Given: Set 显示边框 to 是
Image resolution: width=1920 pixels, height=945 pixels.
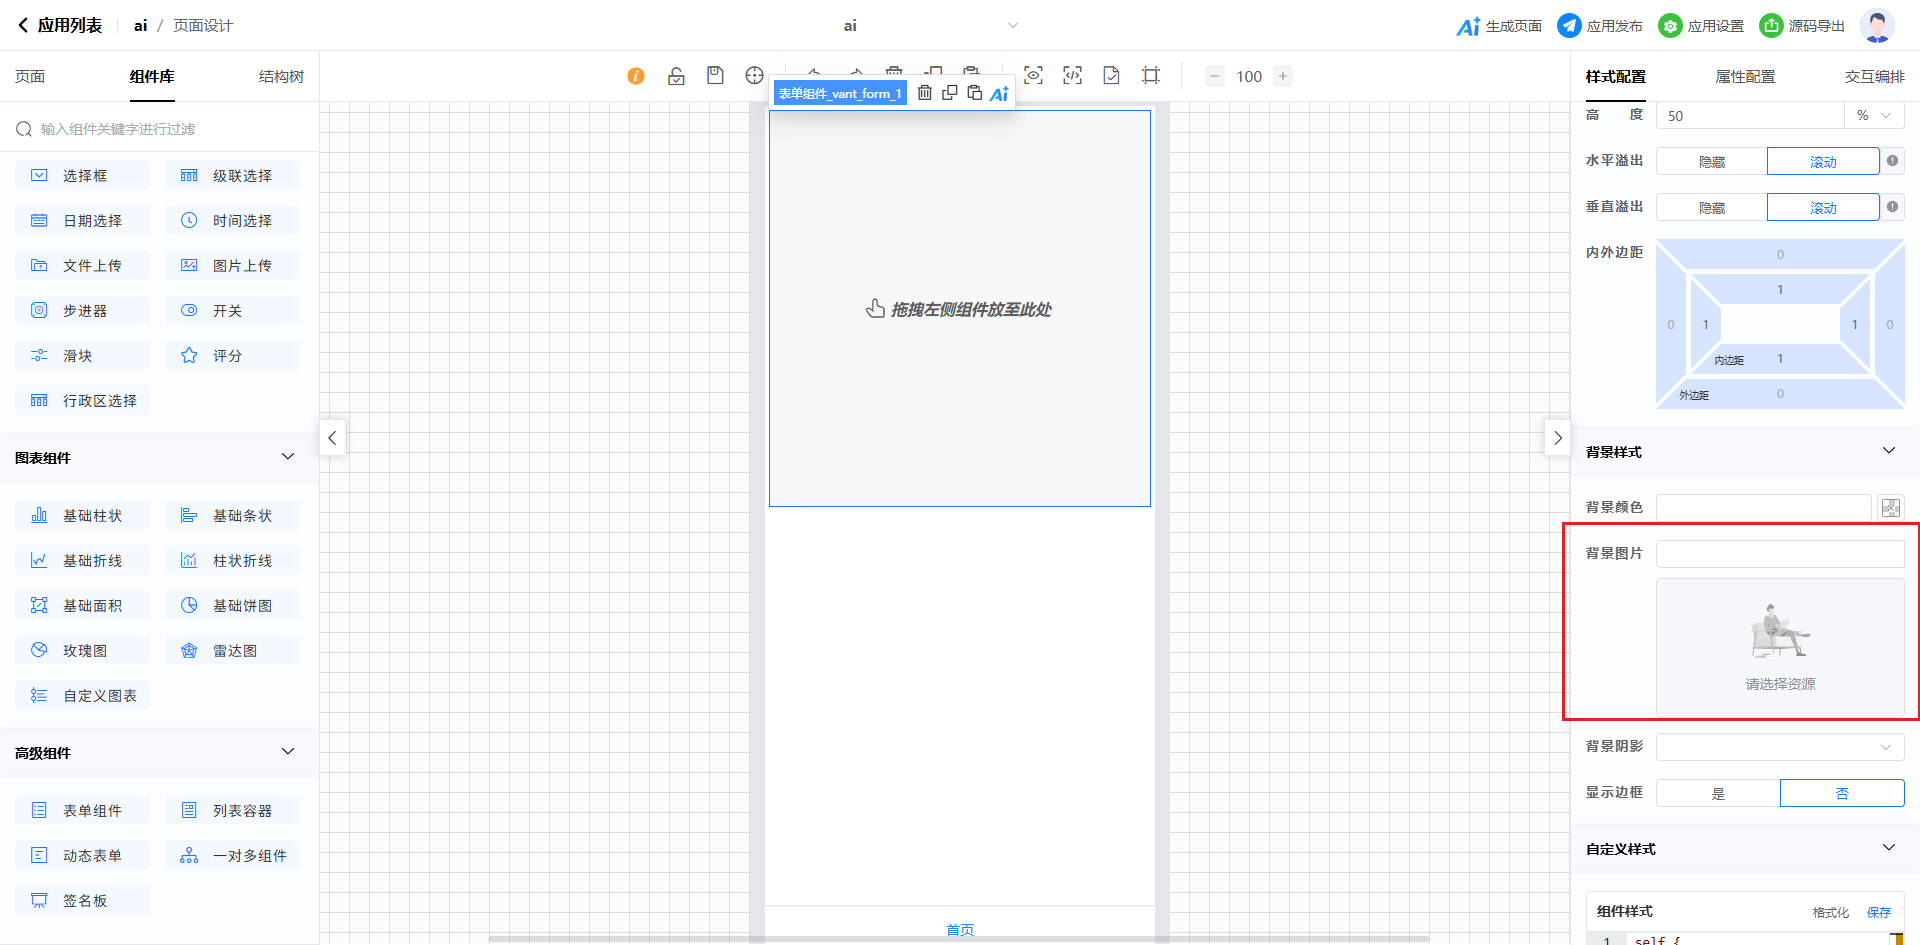Looking at the screenshot, I should click(1718, 794).
